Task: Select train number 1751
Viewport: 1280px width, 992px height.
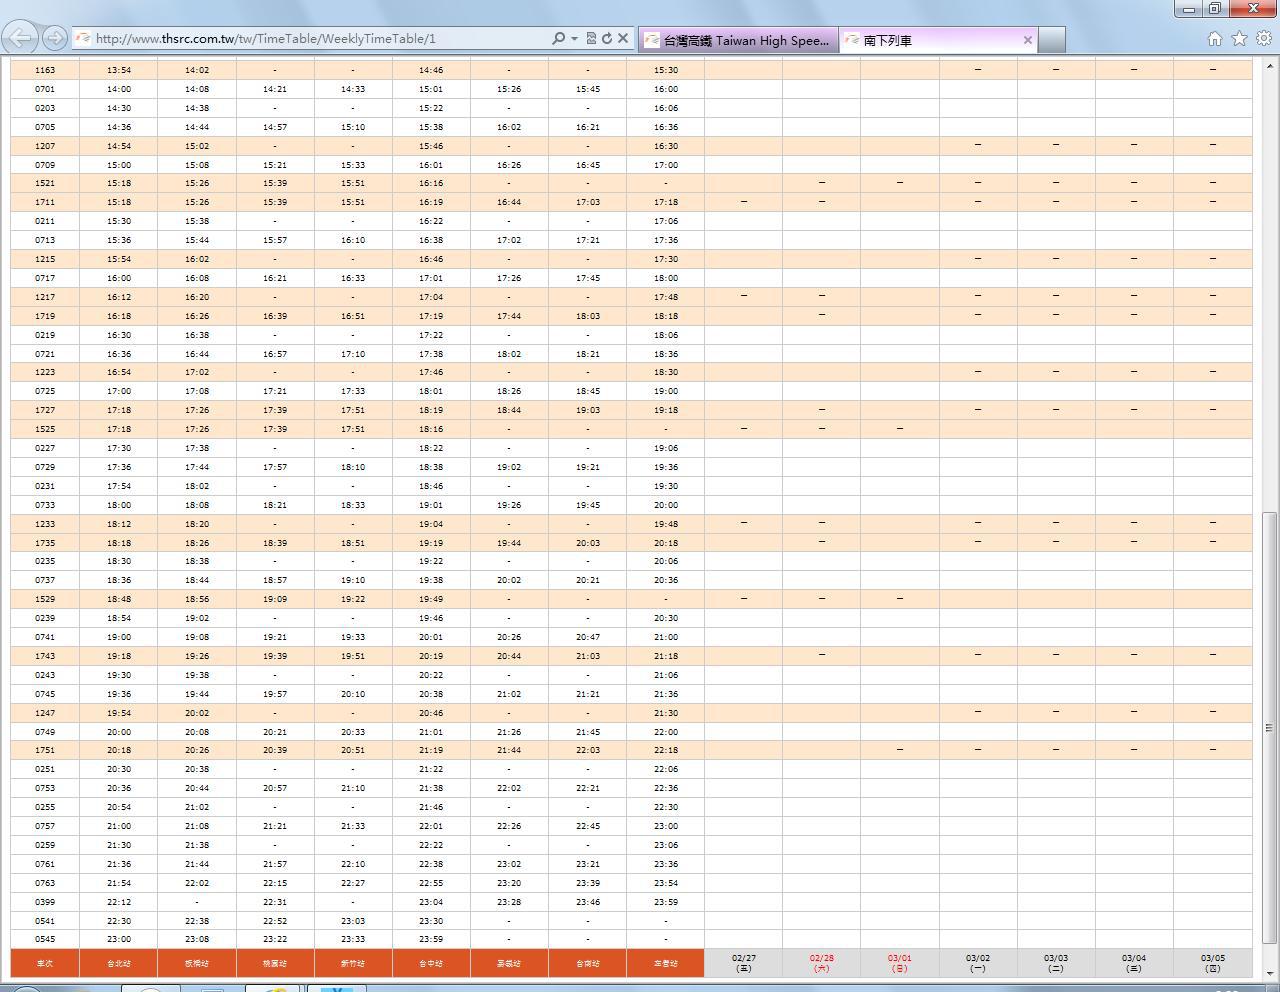Action: pos(45,750)
